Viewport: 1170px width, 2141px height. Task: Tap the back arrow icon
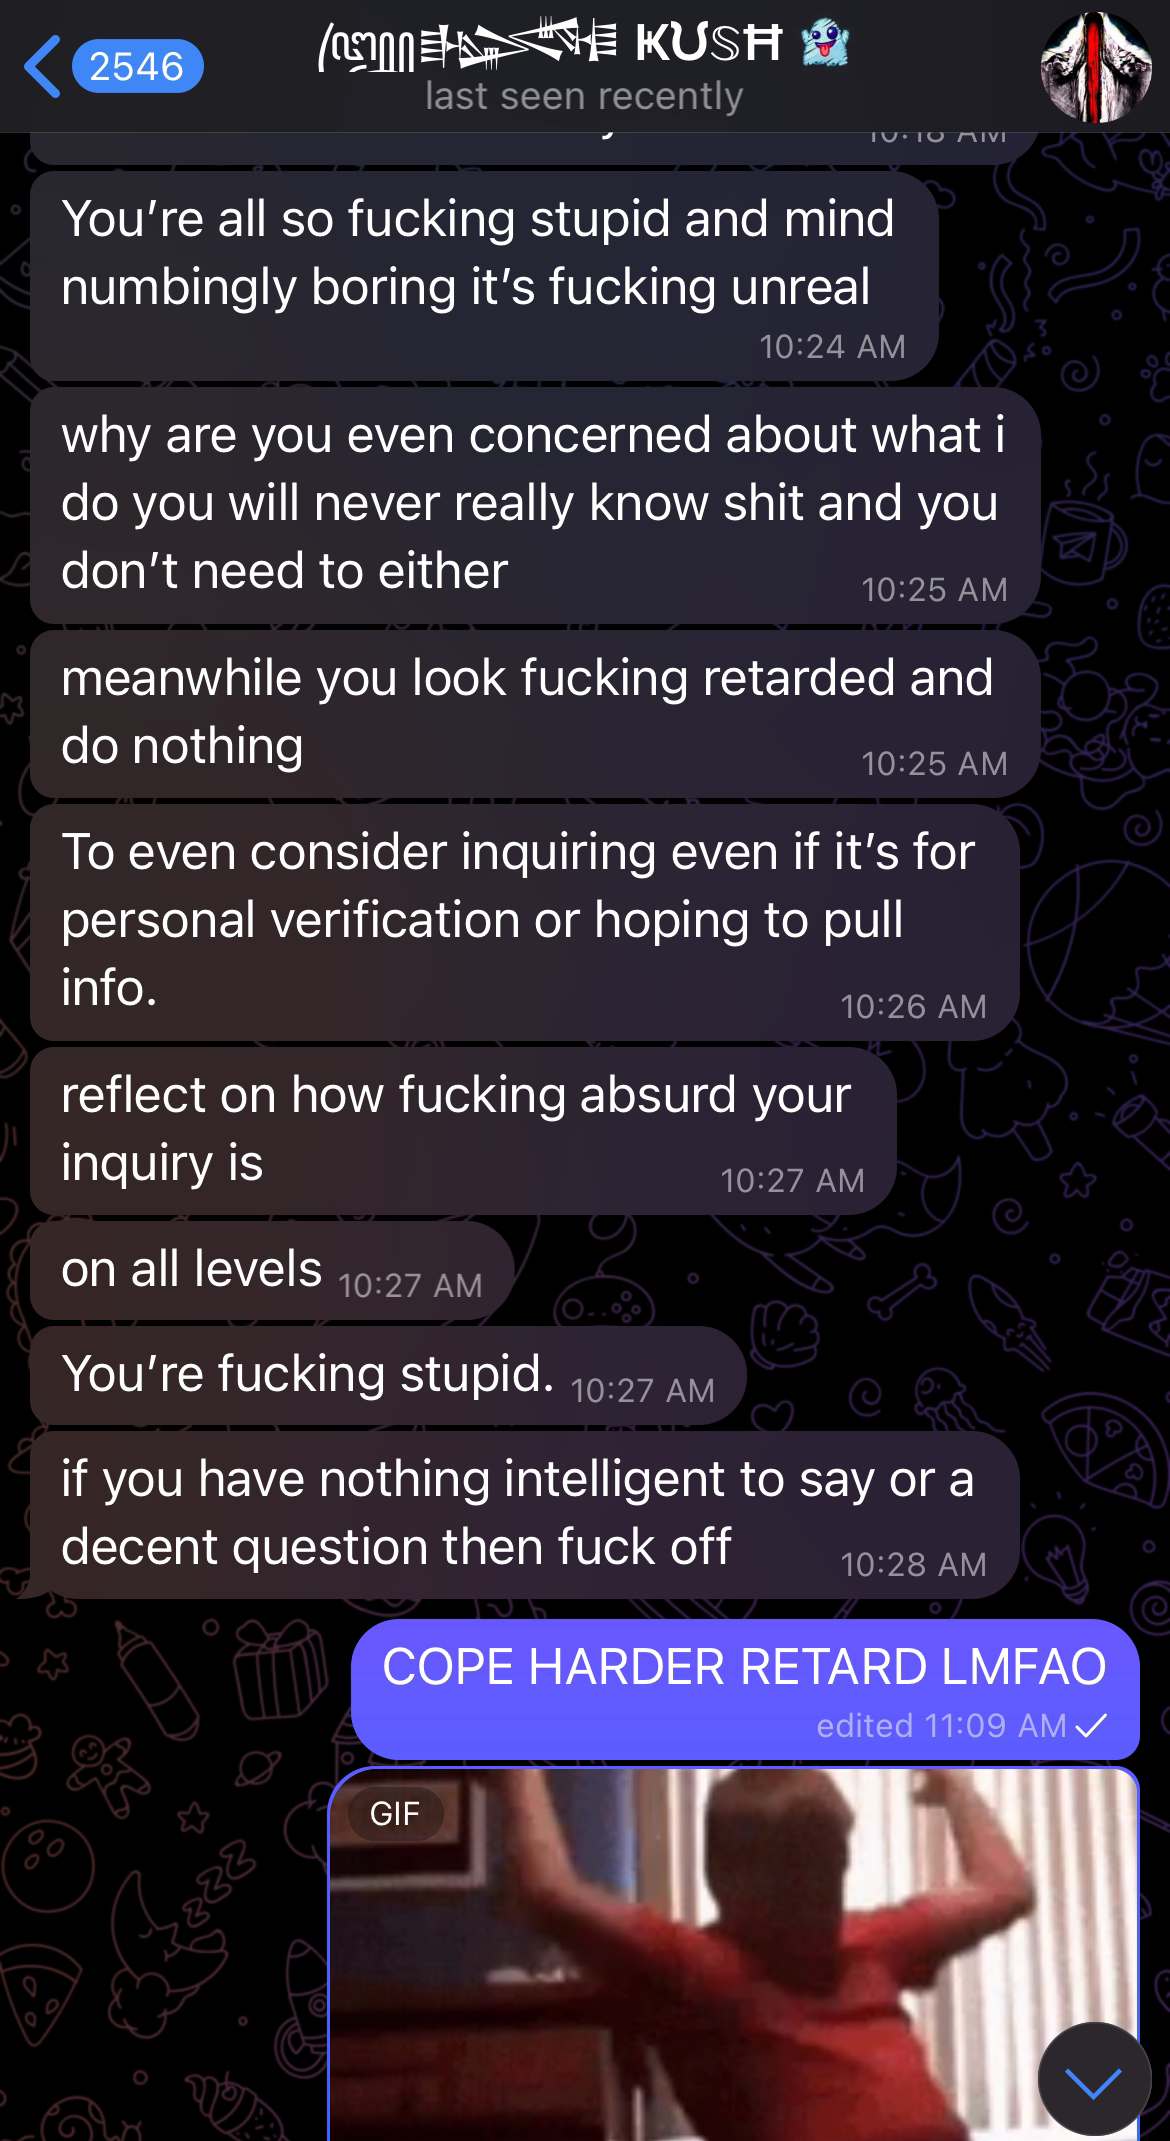click(41, 66)
